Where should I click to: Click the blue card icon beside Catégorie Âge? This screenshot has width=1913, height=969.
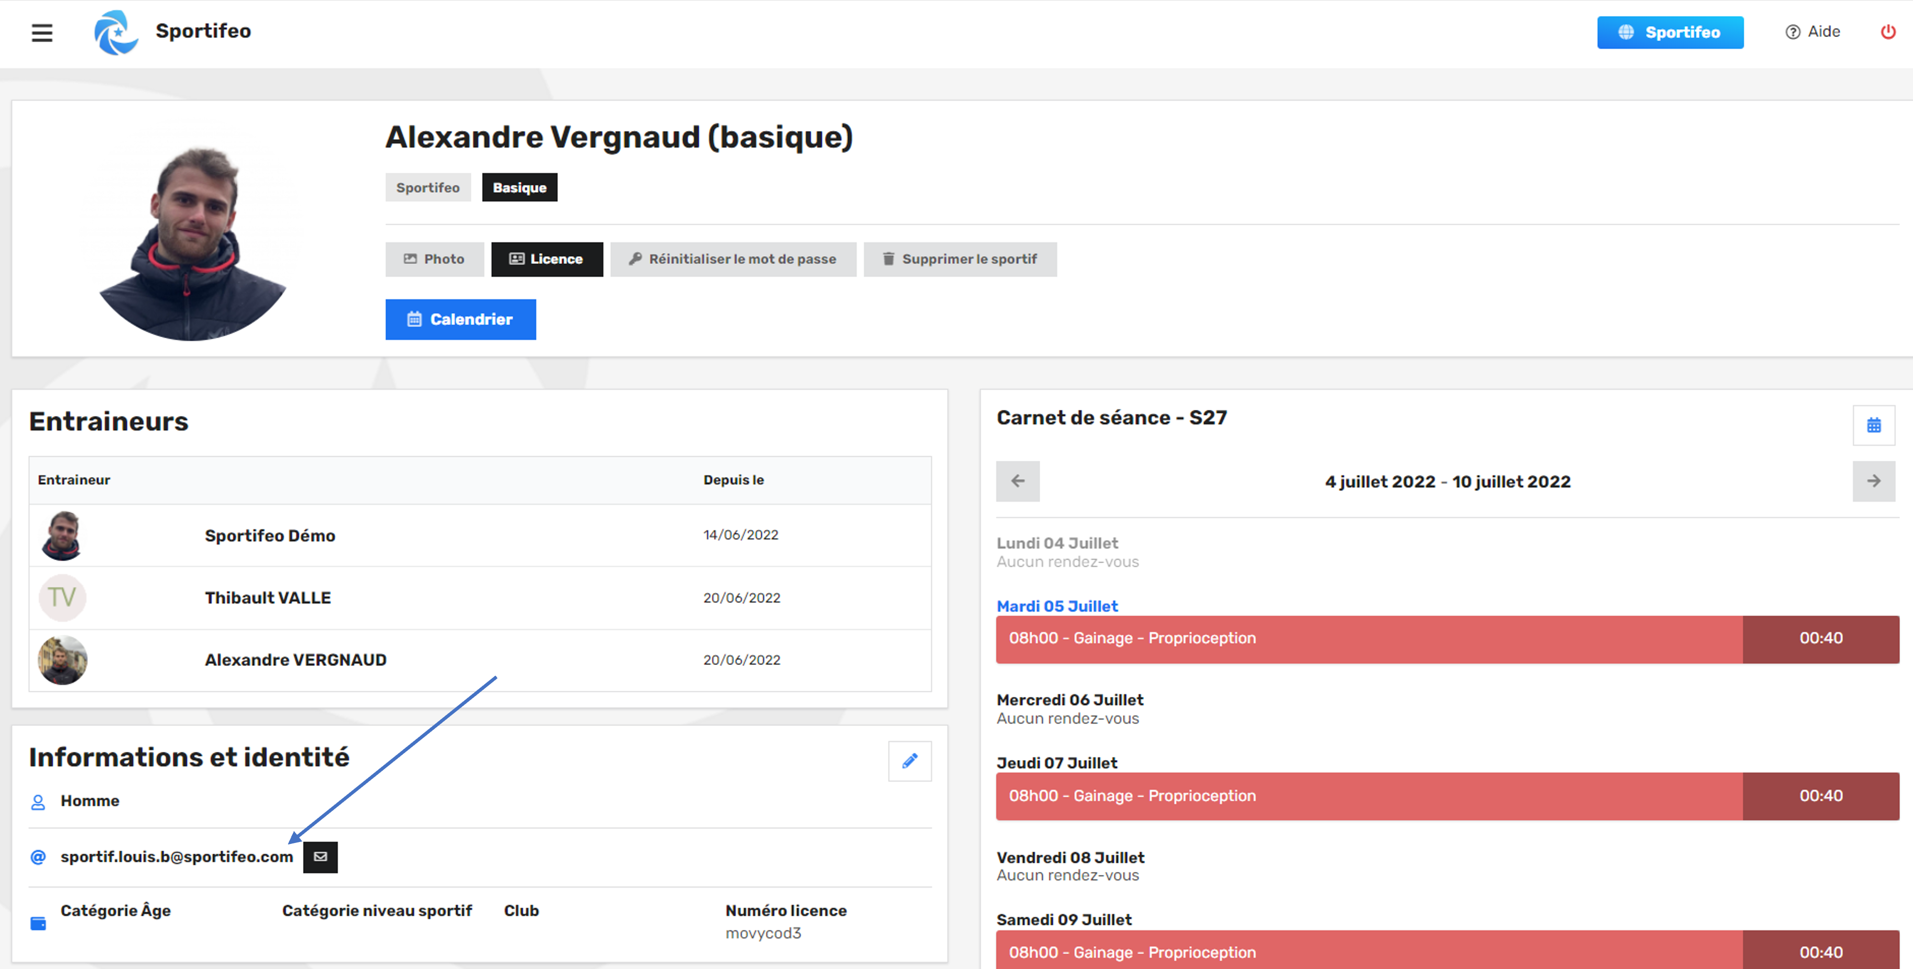pyautogui.click(x=38, y=923)
